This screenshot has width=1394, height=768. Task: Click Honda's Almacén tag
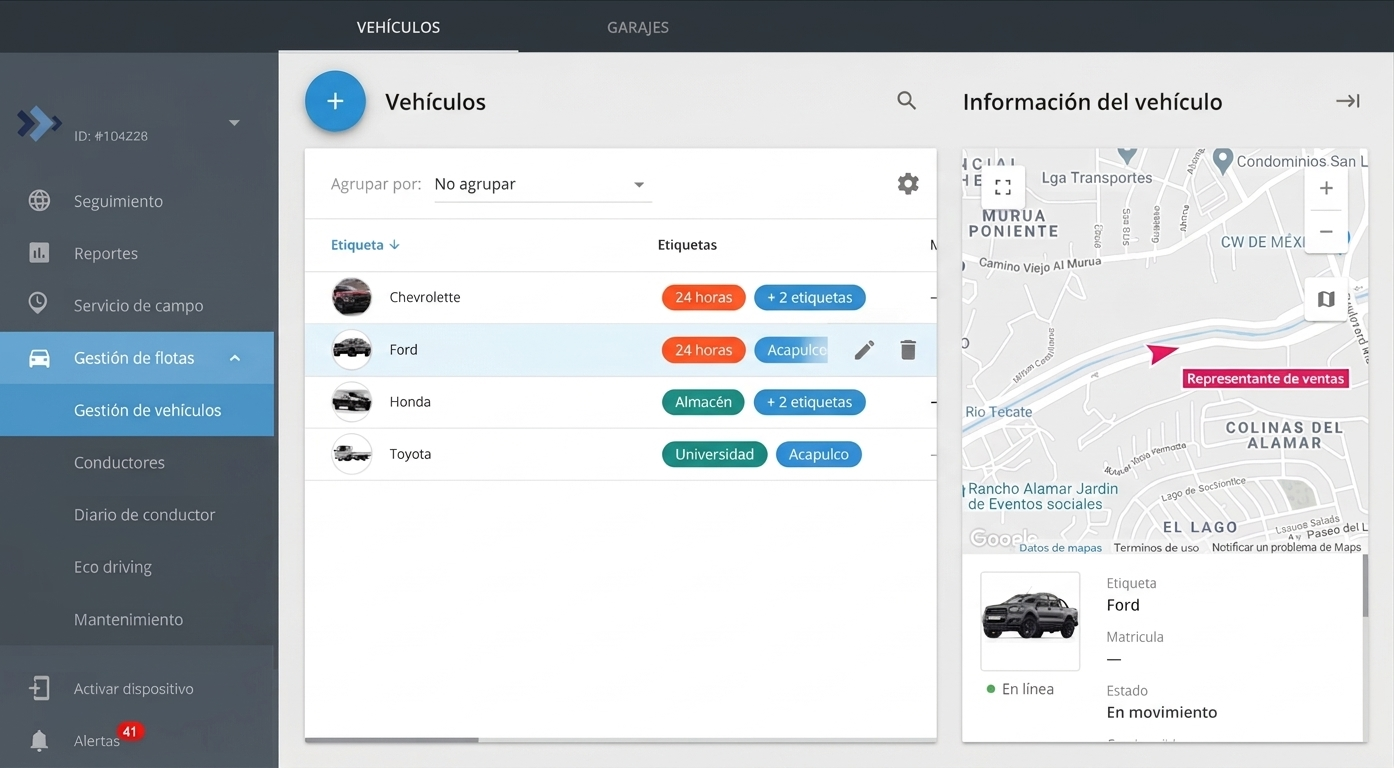point(703,402)
